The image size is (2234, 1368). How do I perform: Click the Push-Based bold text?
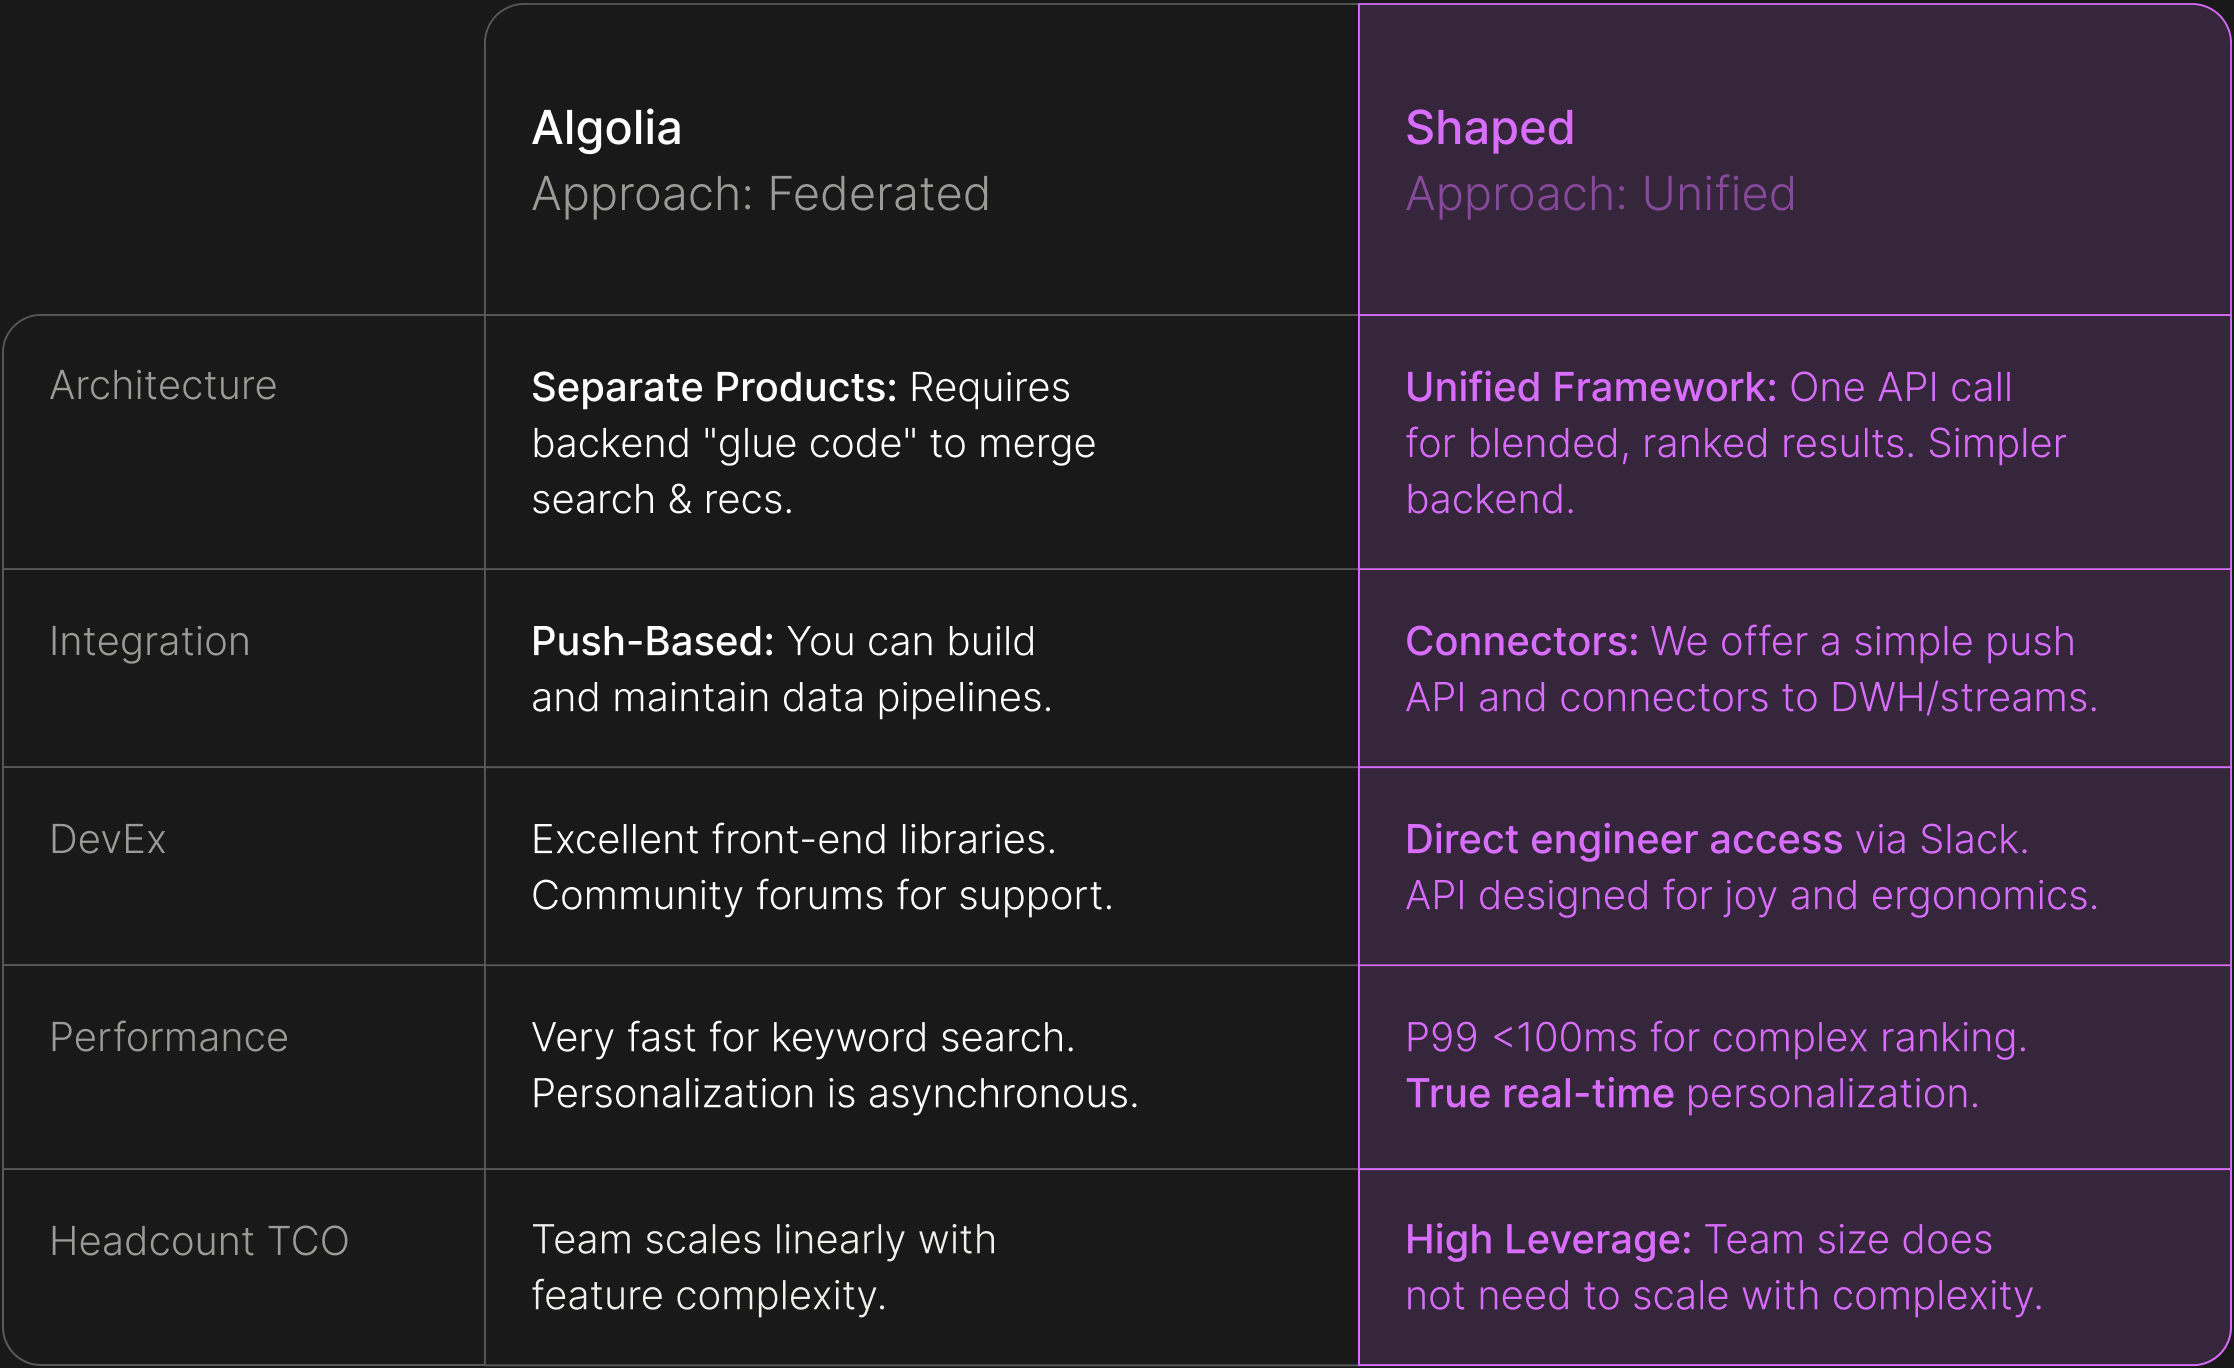pos(652,642)
